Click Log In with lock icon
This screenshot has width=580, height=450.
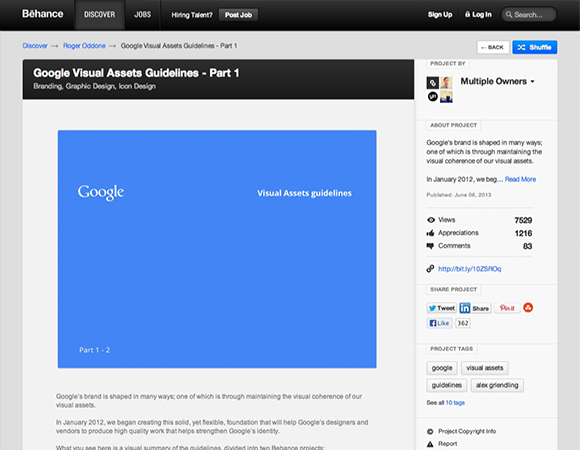point(478,14)
